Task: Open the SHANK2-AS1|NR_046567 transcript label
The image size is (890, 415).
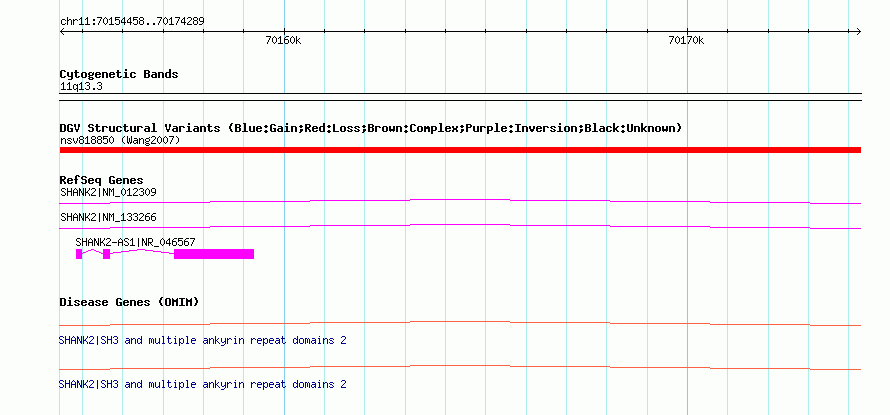Action: [x=136, y=242]
